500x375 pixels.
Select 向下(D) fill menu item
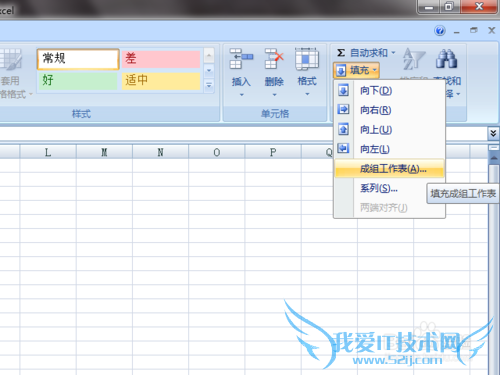tap(389, 90)
